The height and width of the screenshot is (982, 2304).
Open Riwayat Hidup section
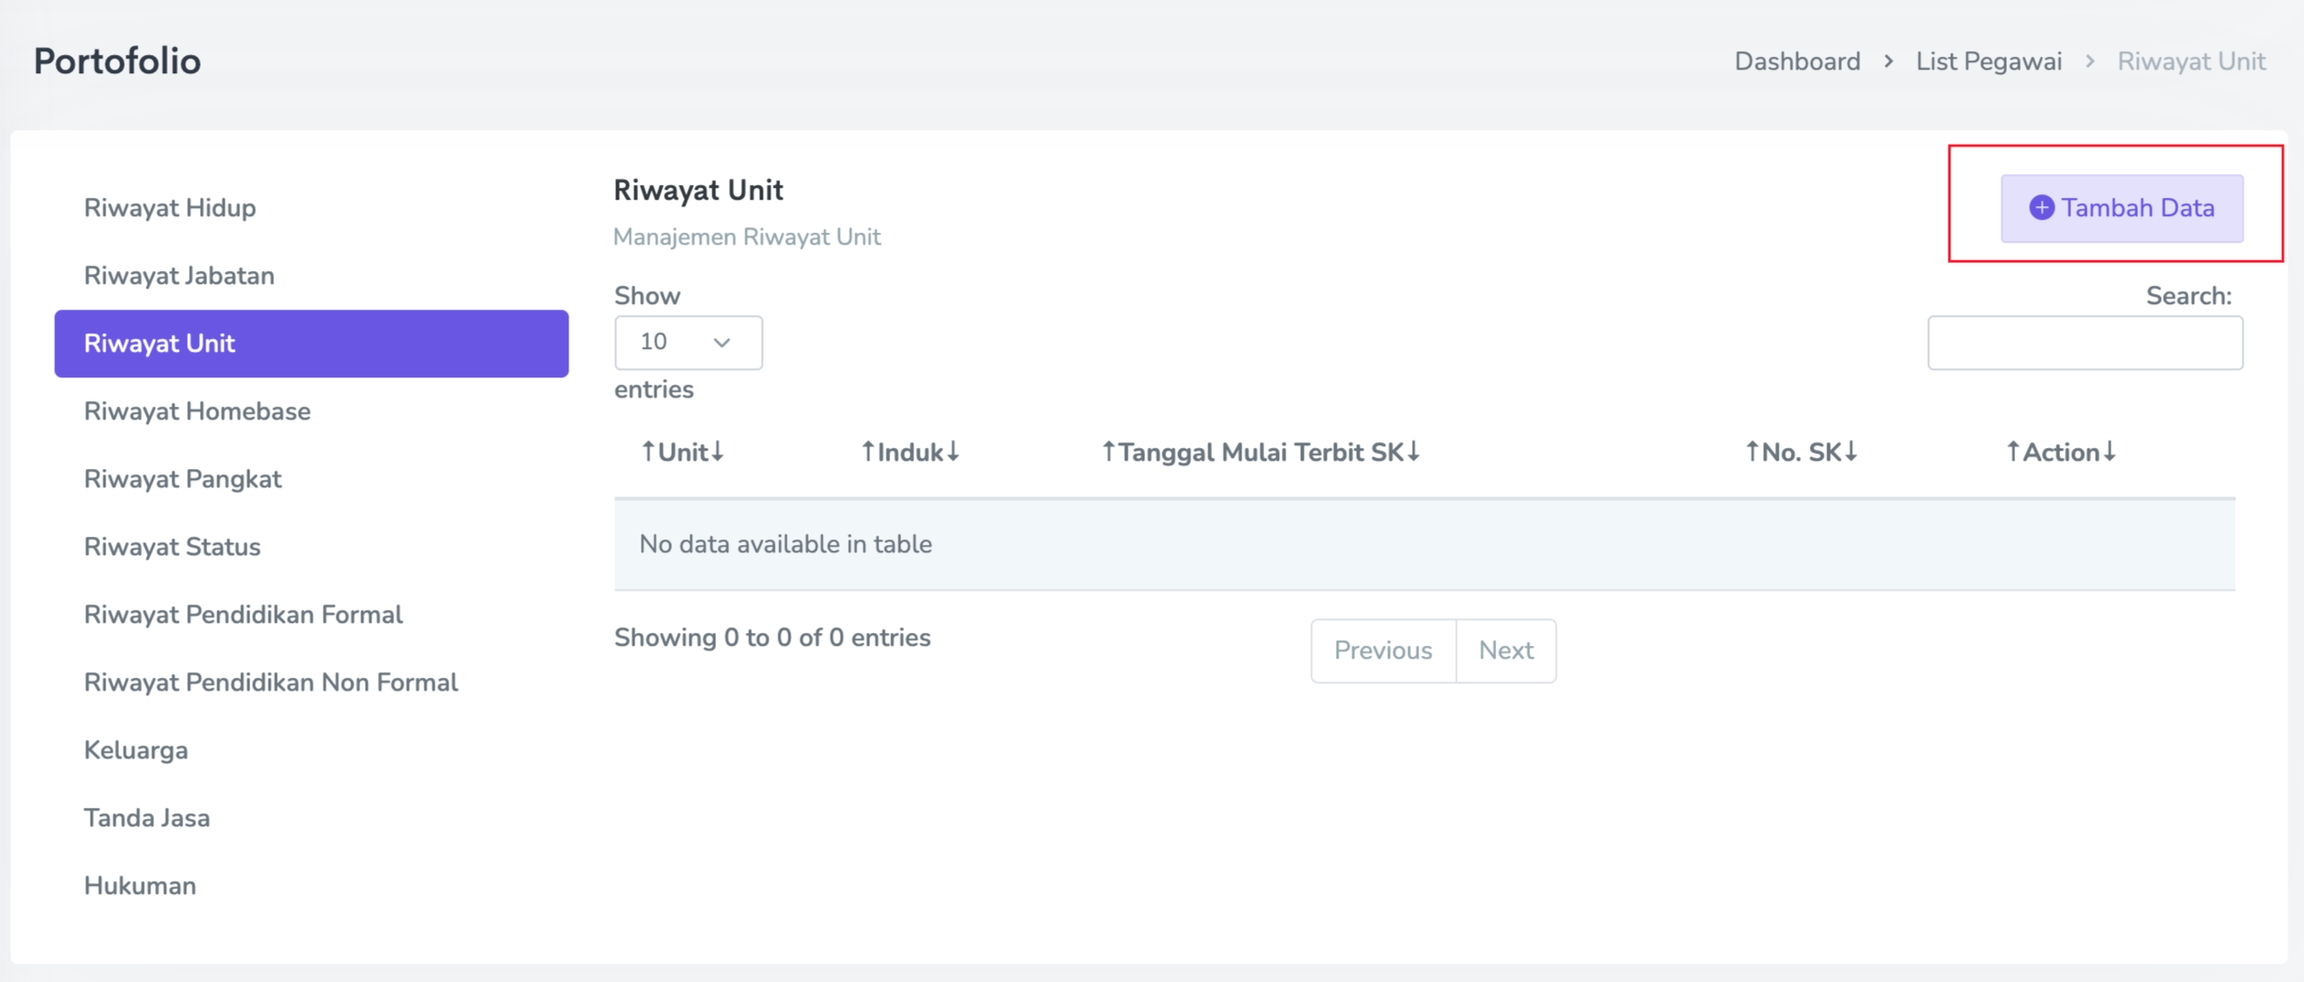170,208
